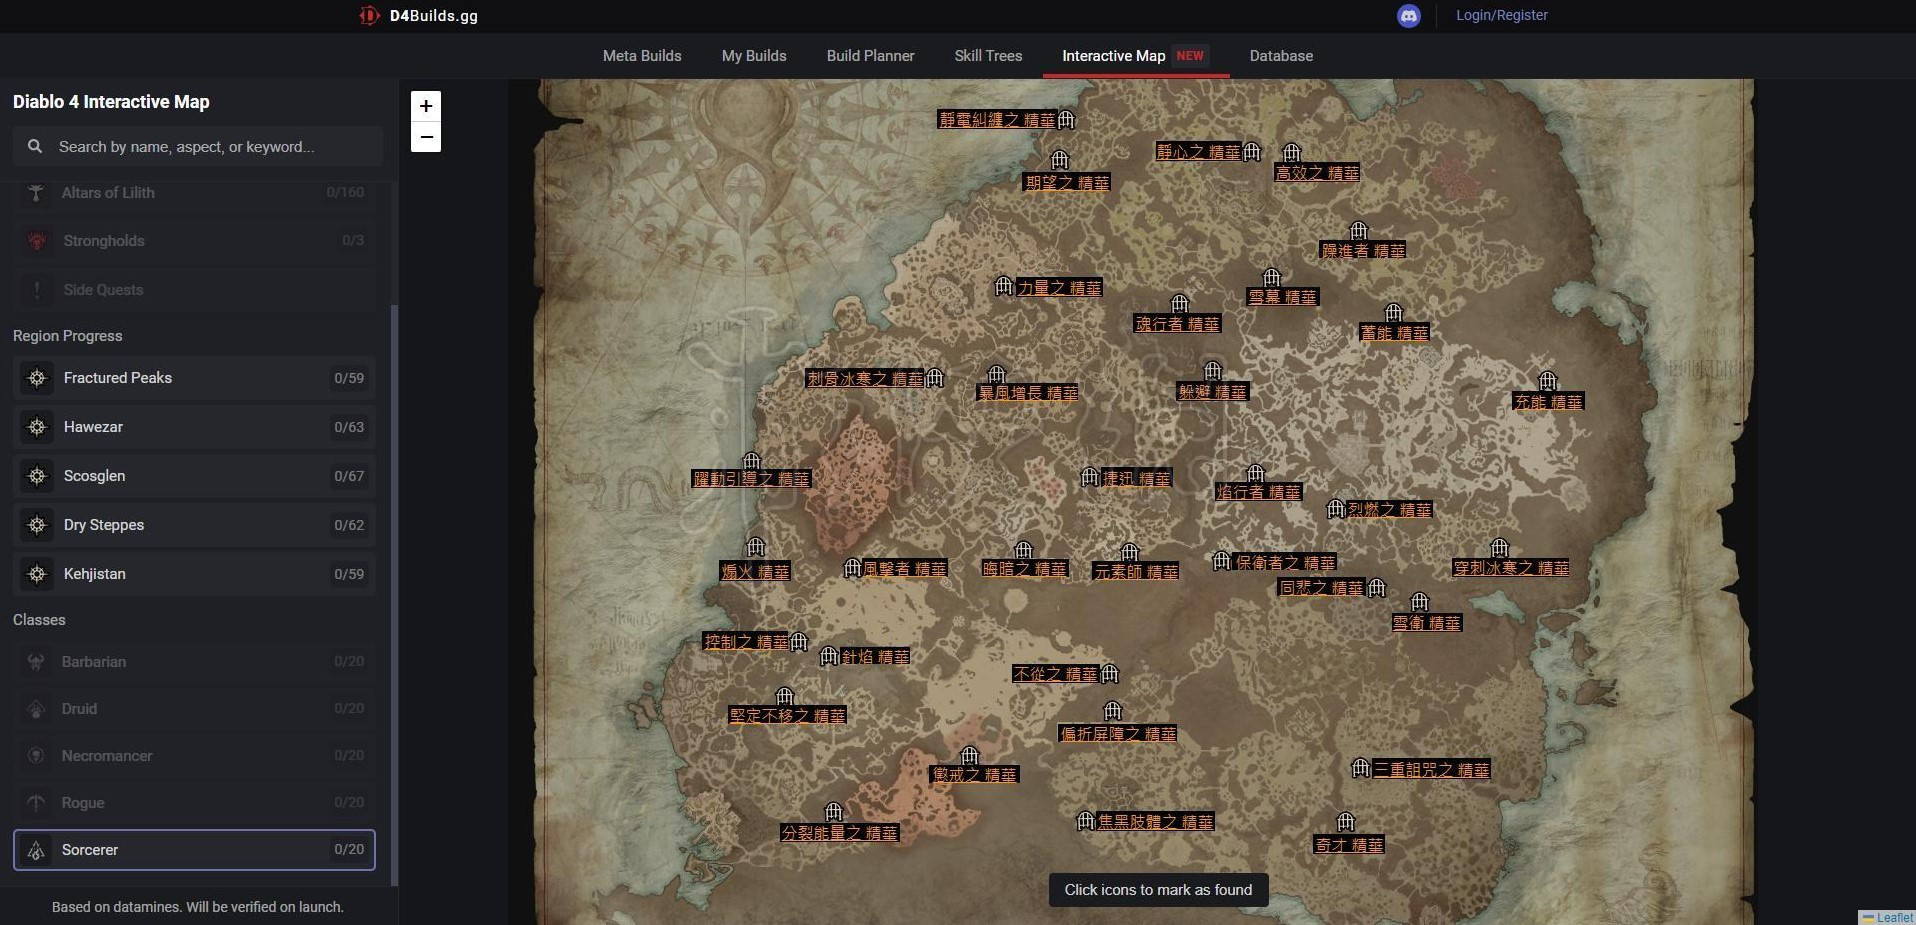The width and height of the screenshot is (1916, 925).
Task: Click the dungeon icon above 期望之精華
Action: [x=1060, y=160]
